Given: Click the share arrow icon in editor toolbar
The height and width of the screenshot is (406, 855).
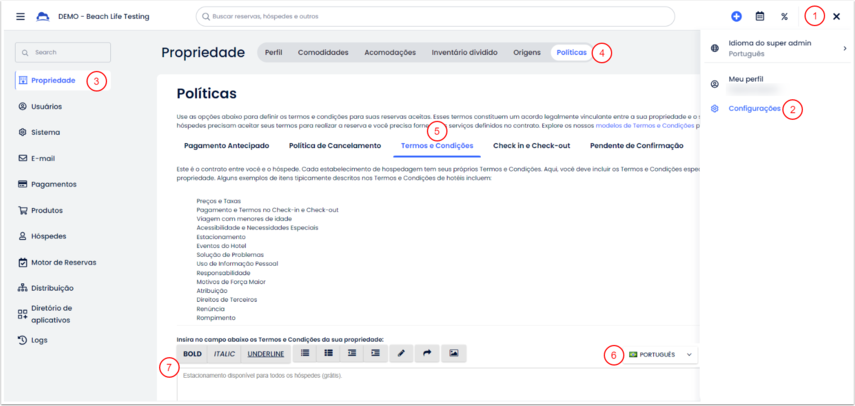Looking at the screenshot, I should point(428,354).
